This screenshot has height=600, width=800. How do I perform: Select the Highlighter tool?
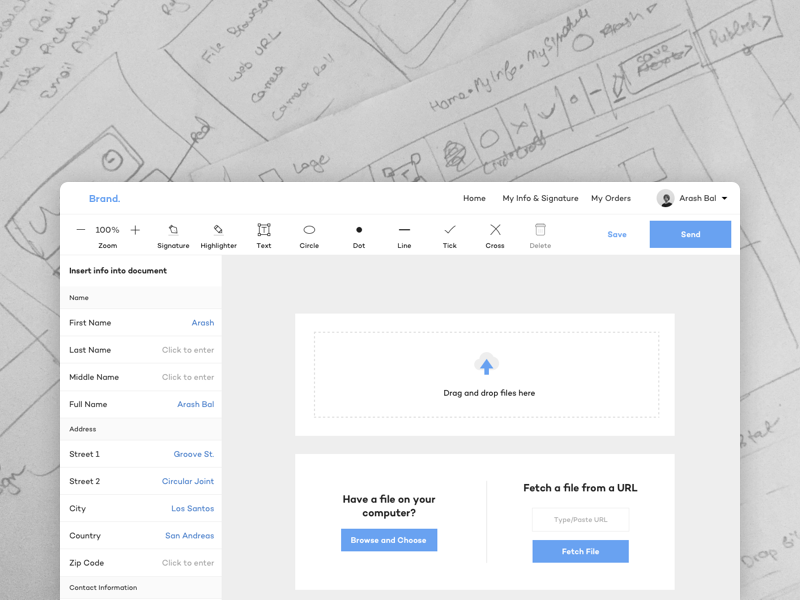(x=218, y=236)
